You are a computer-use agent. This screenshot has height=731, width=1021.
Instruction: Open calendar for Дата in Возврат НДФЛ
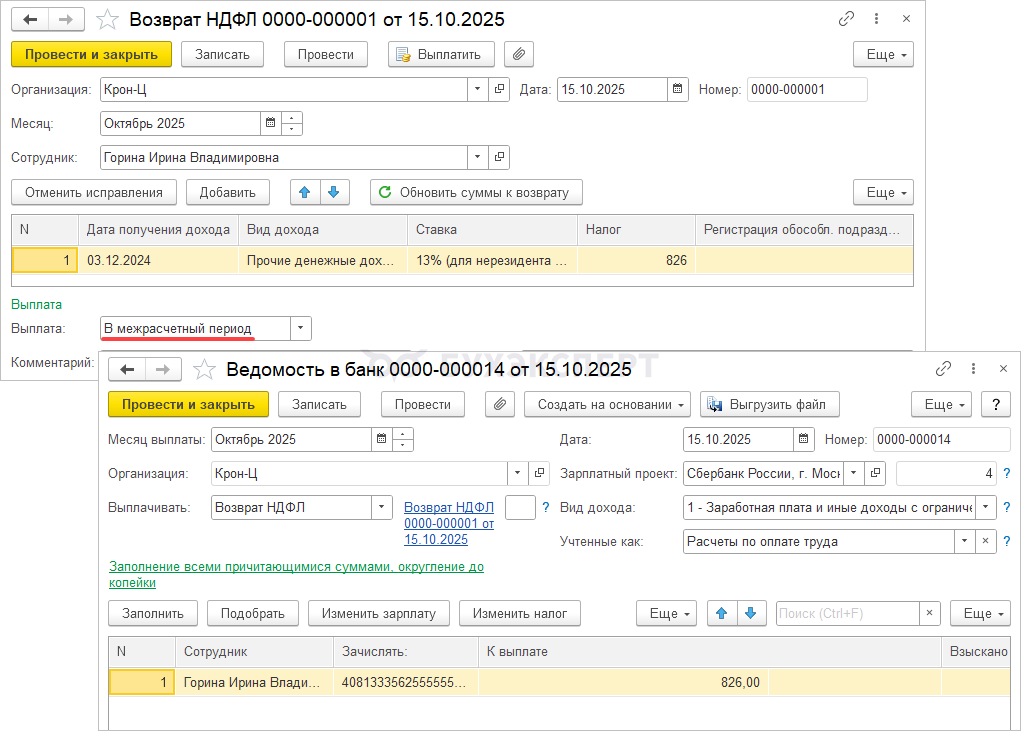click(677, 89)
